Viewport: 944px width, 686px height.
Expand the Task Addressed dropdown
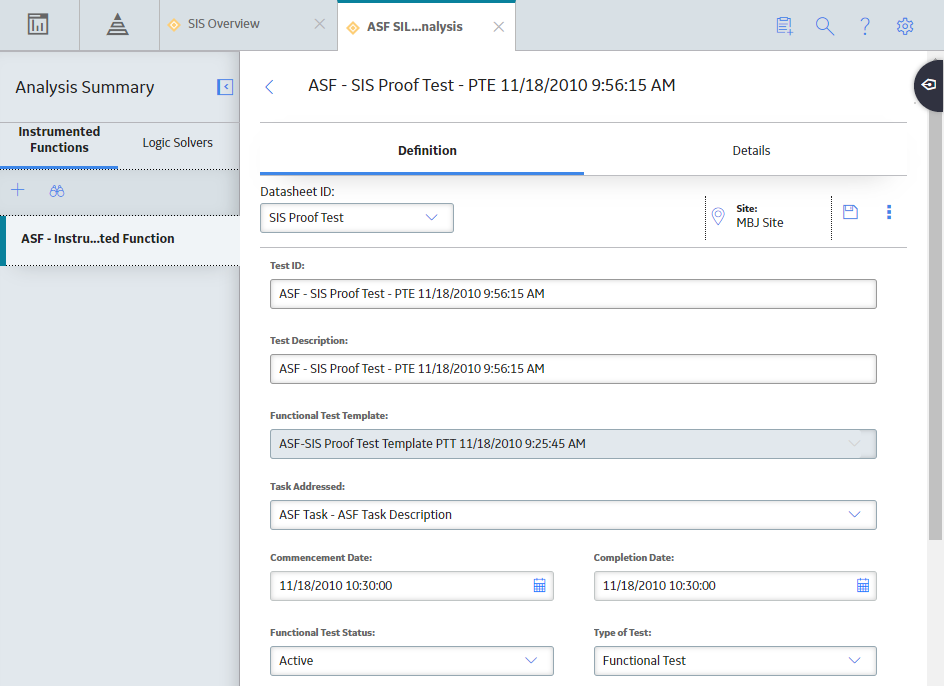[573, 515]
